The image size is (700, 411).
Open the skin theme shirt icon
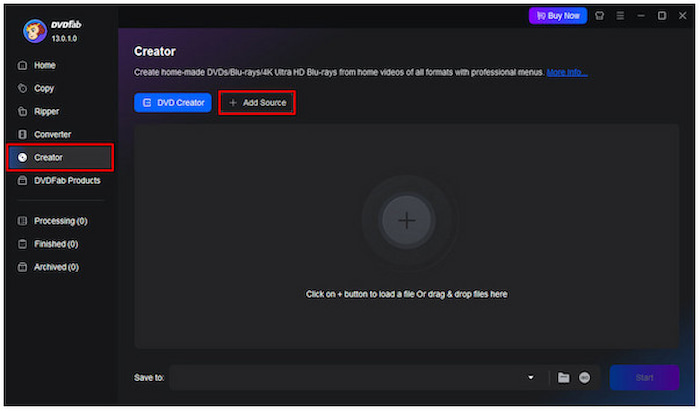pyautogui.click(x=599, y=16)
